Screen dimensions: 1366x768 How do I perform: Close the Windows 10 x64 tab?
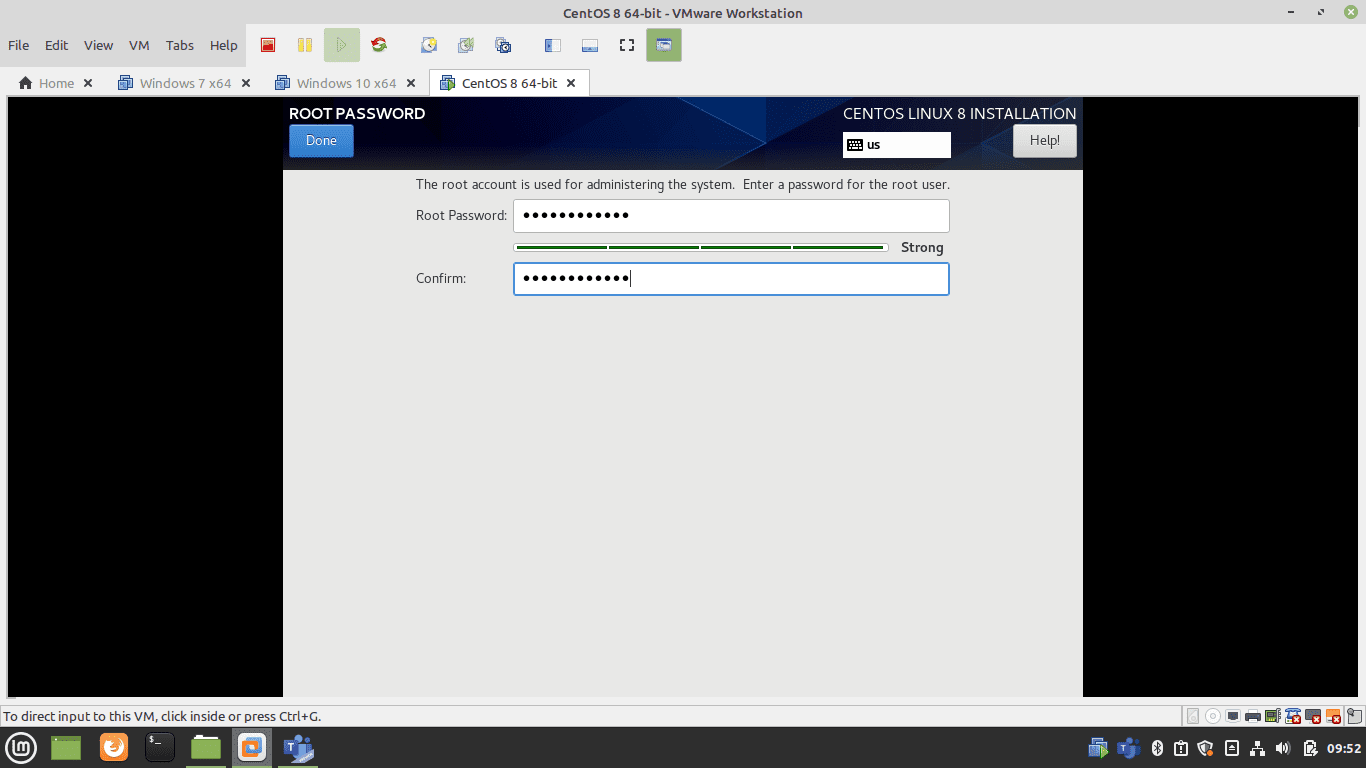(411, 83)
